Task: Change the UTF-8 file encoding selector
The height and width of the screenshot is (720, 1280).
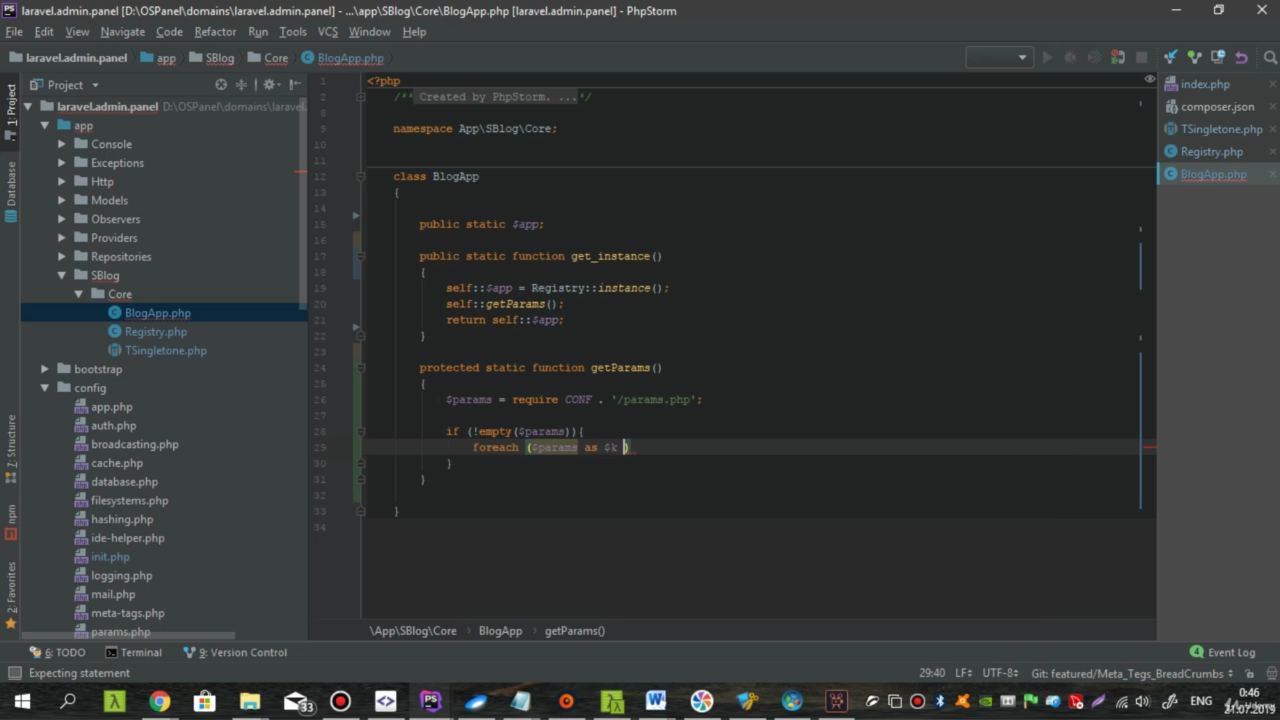Action: click(1001, 673)
